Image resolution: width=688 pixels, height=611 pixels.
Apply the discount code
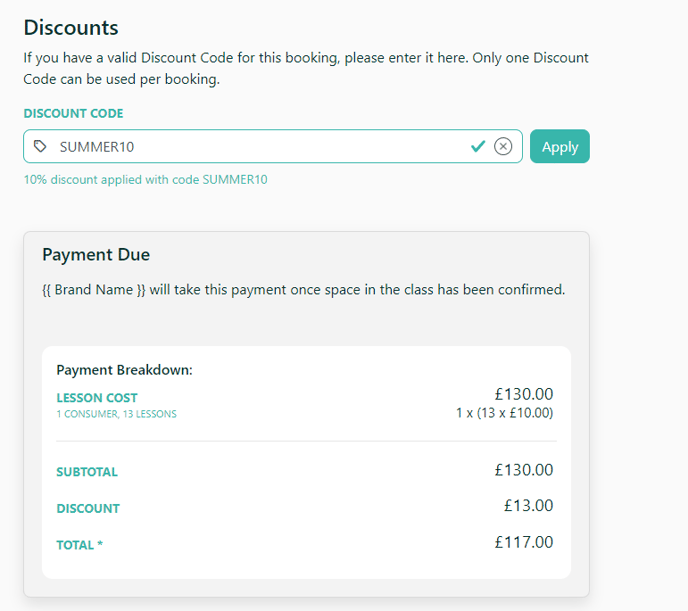pos(559,146)
